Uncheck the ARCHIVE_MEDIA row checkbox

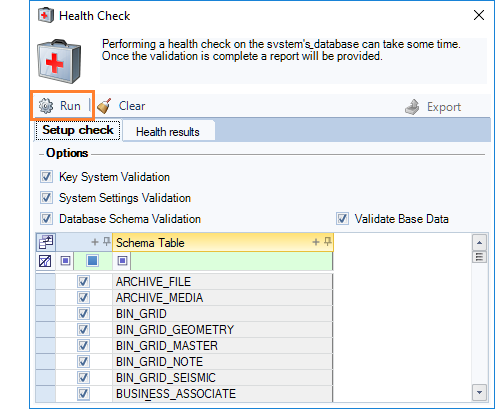[x=83, y=297]
